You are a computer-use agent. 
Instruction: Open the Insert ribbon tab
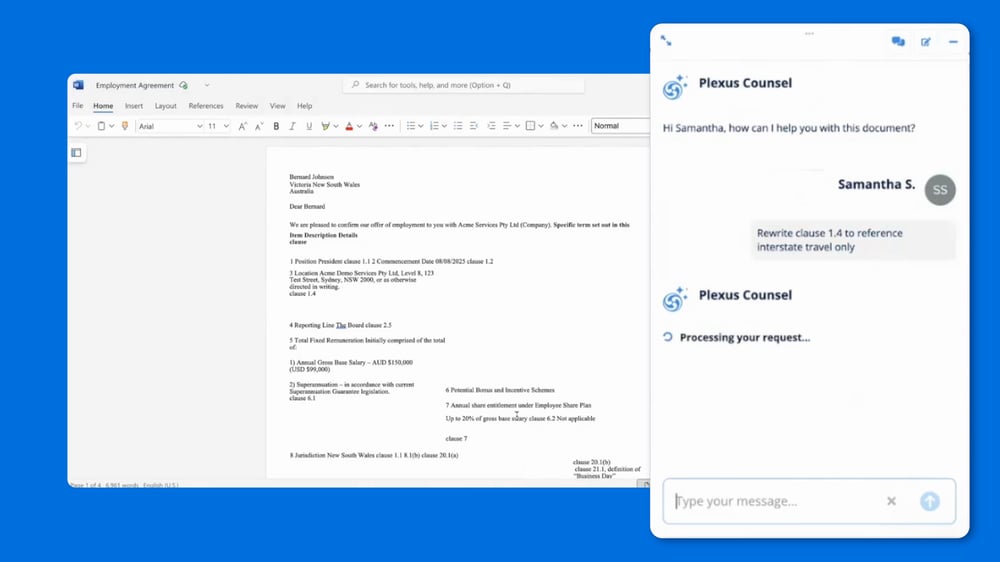click(134, 106)
